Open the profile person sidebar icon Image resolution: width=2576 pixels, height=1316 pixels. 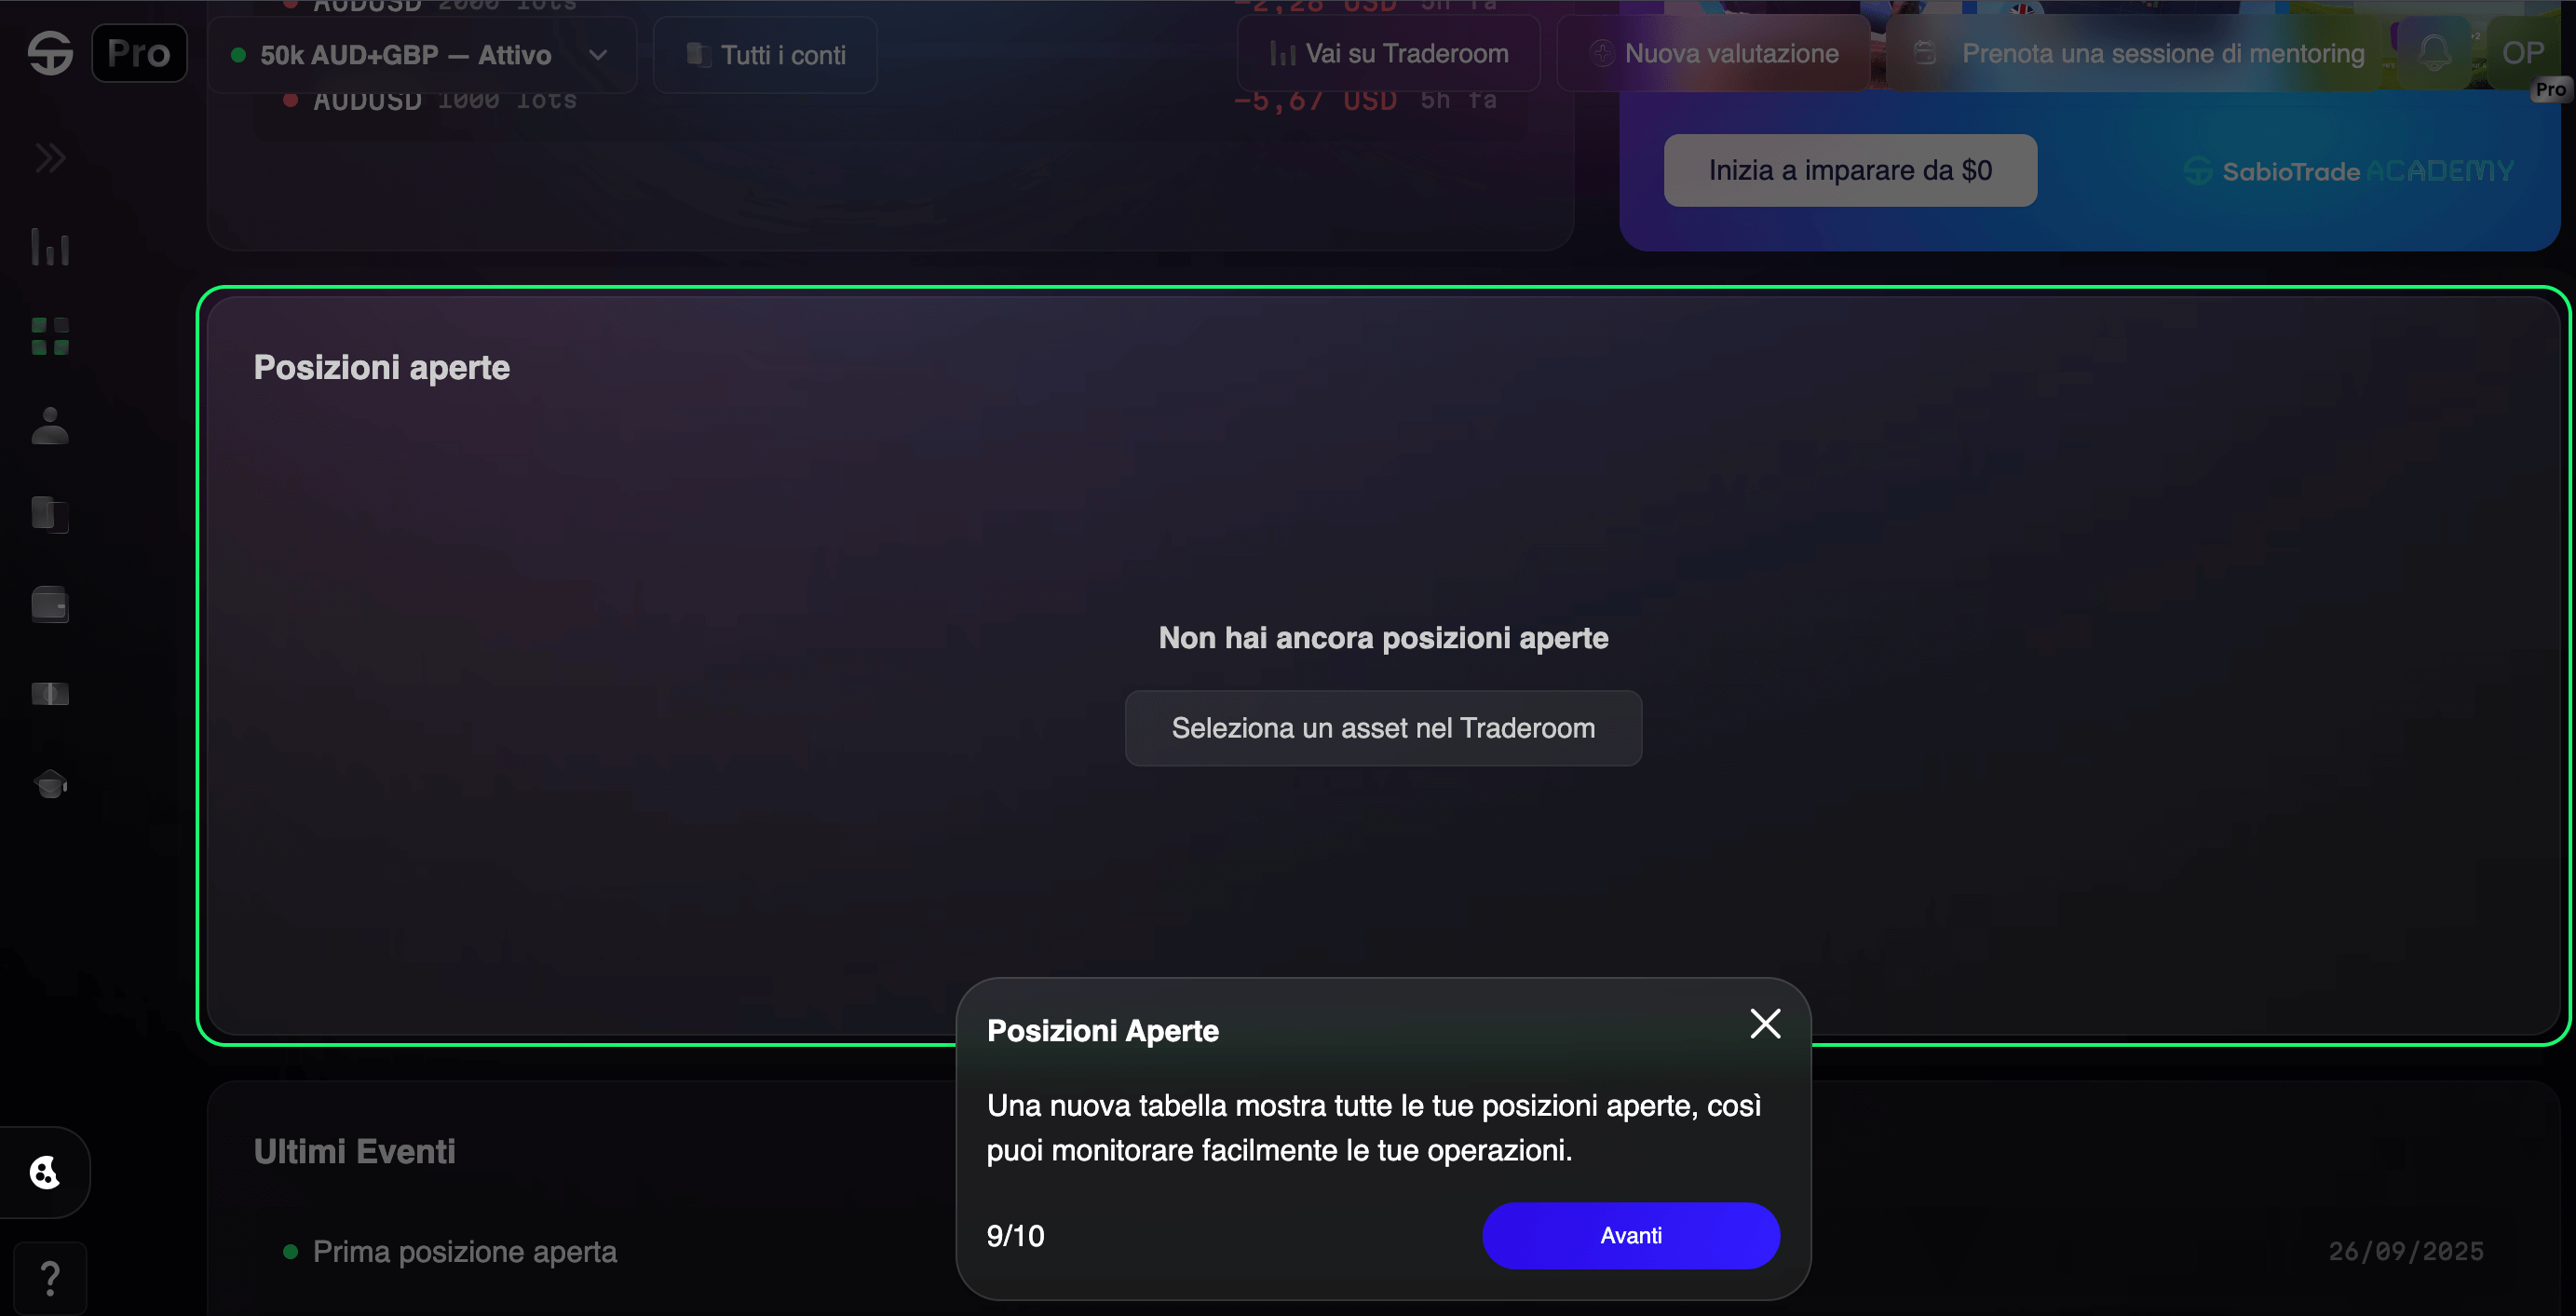click(50, 426)
